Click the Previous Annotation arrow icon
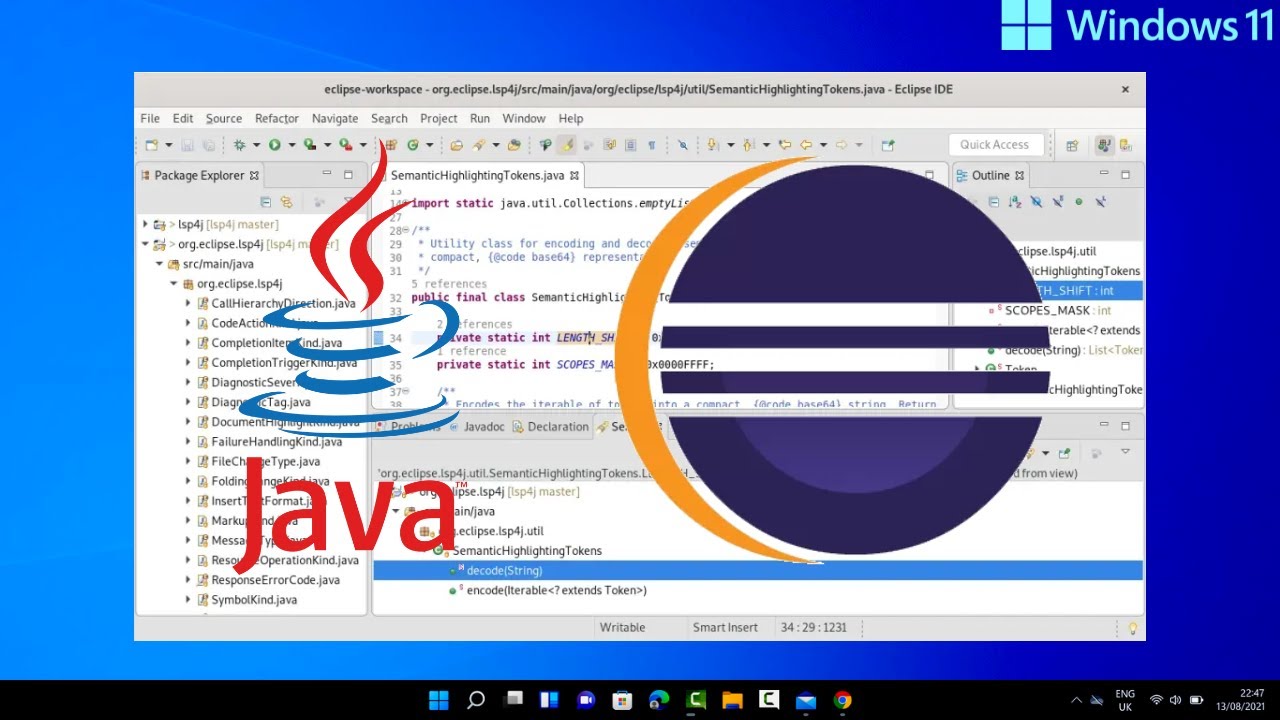The height and width of the screenshot is (720, 1280). point(747,145)
